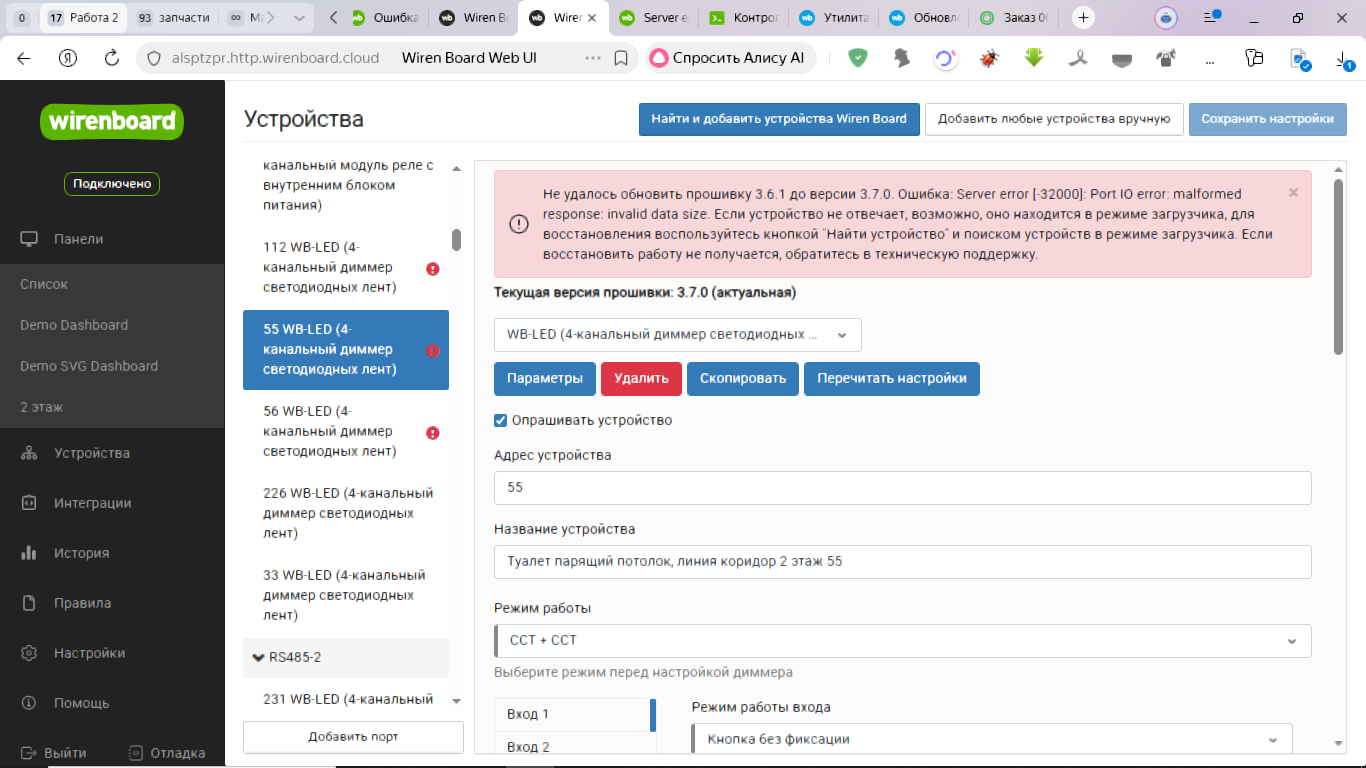Click the device list scrollbar thumb

coord(456,240)
